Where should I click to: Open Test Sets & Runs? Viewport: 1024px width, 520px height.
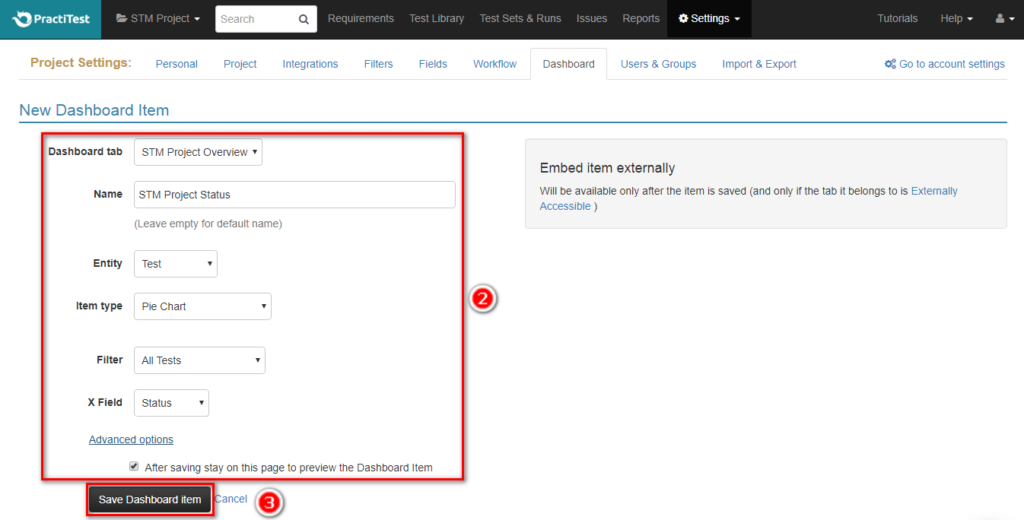tap(520, 19)
